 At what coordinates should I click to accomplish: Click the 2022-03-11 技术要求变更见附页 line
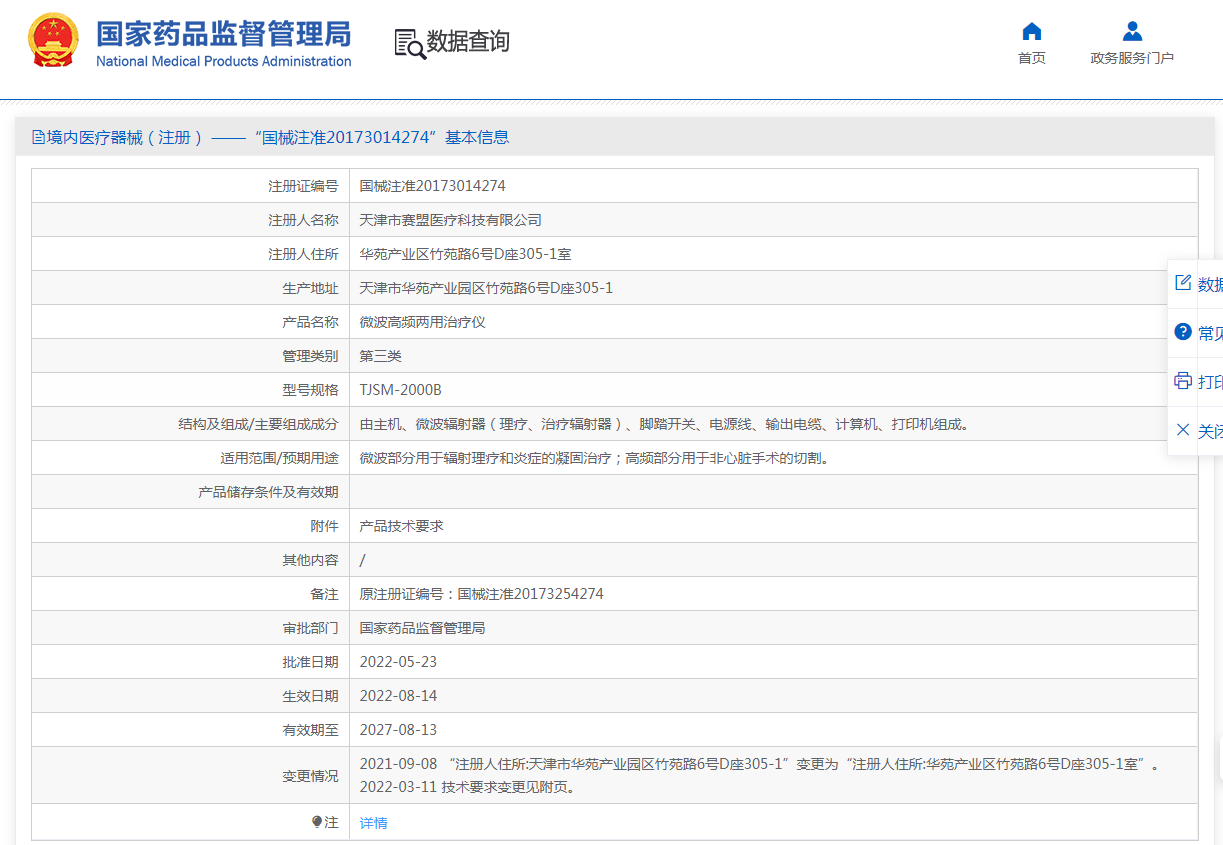[467, 787]
